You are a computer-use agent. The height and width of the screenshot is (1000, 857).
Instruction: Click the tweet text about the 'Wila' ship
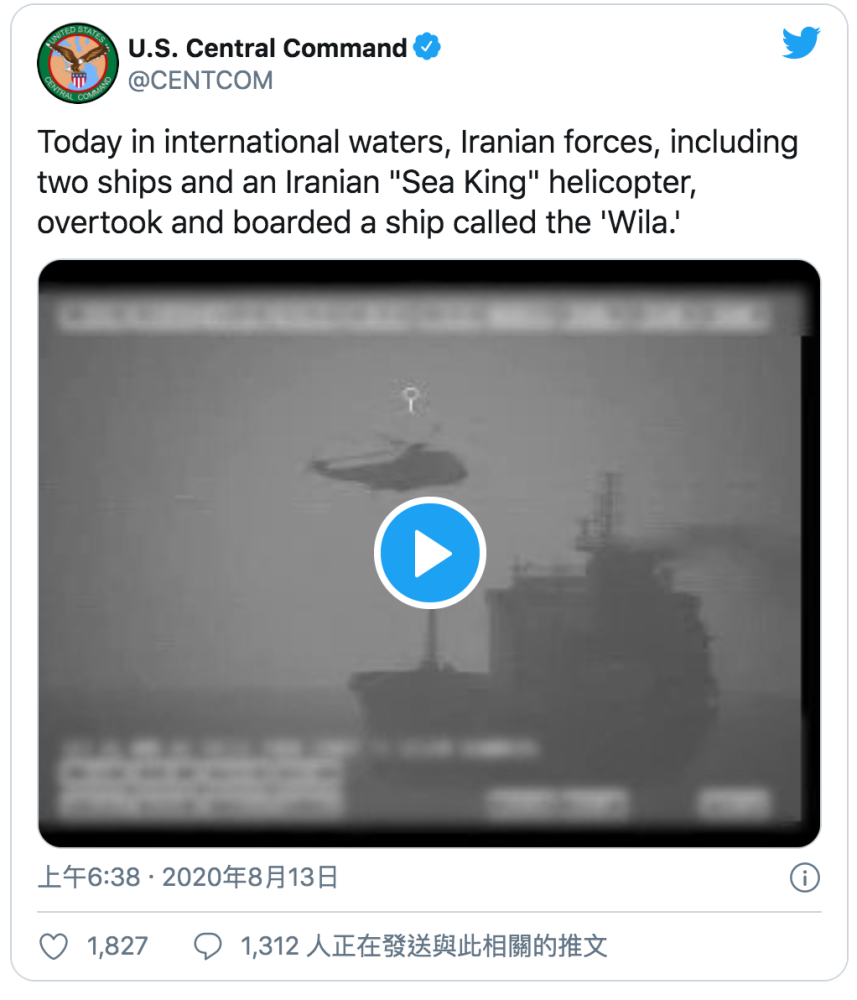(418, 182)
